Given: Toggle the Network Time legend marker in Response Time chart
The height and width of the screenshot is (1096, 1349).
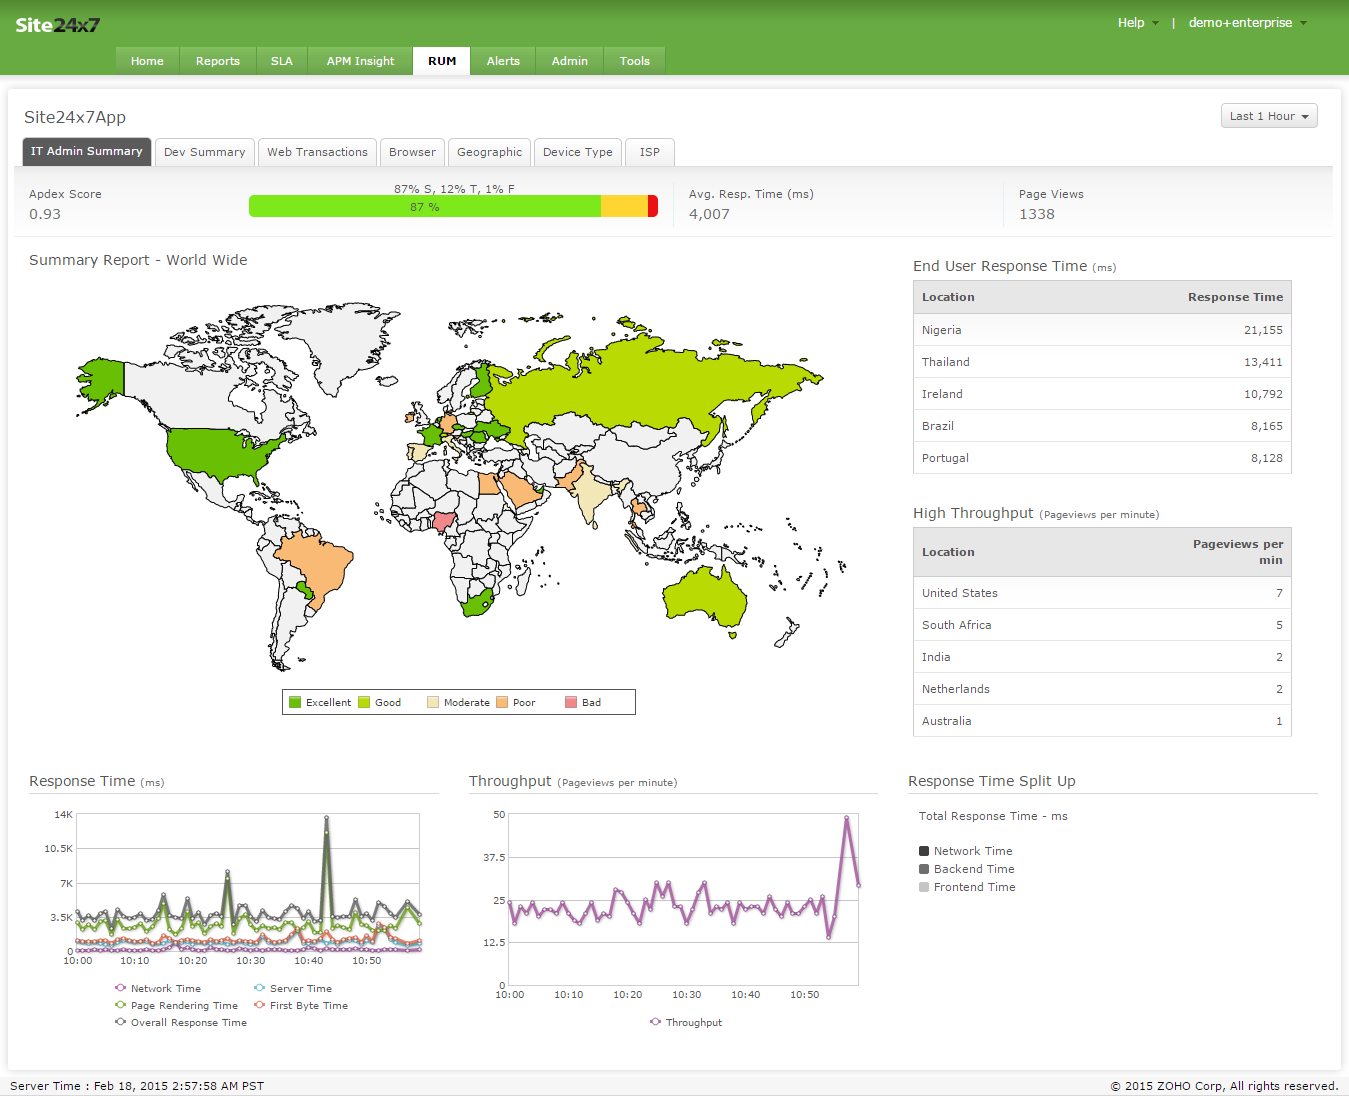Looking at the screenshot, I should [120, 988].
